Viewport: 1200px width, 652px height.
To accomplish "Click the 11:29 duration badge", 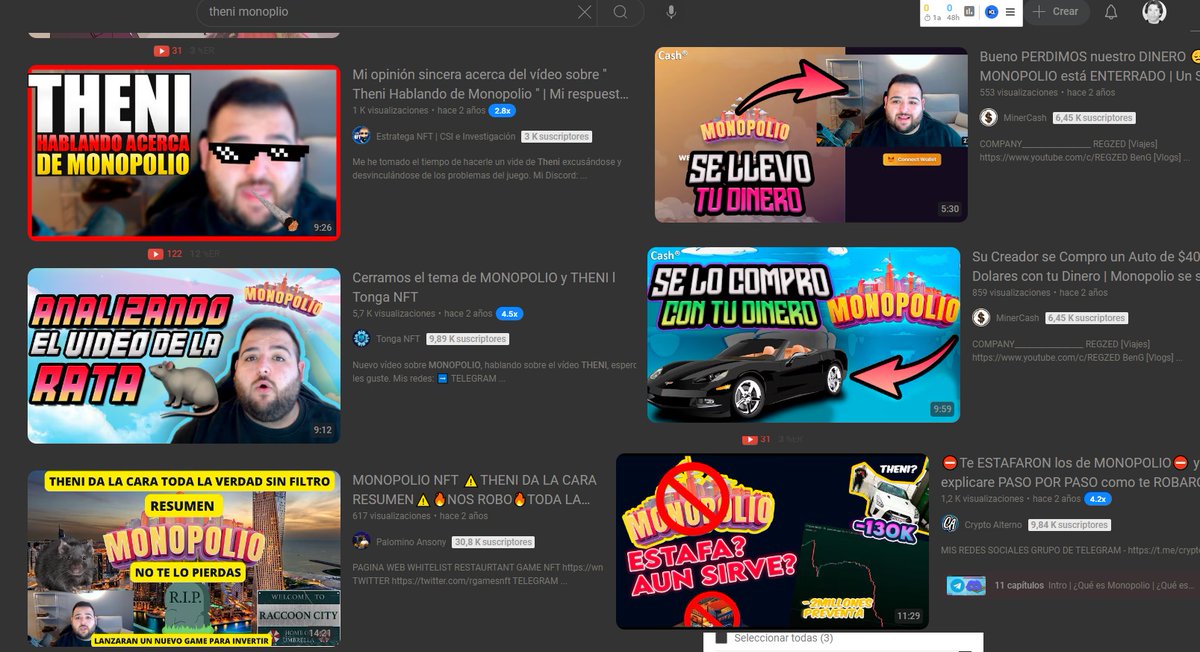I will (908, 616).
